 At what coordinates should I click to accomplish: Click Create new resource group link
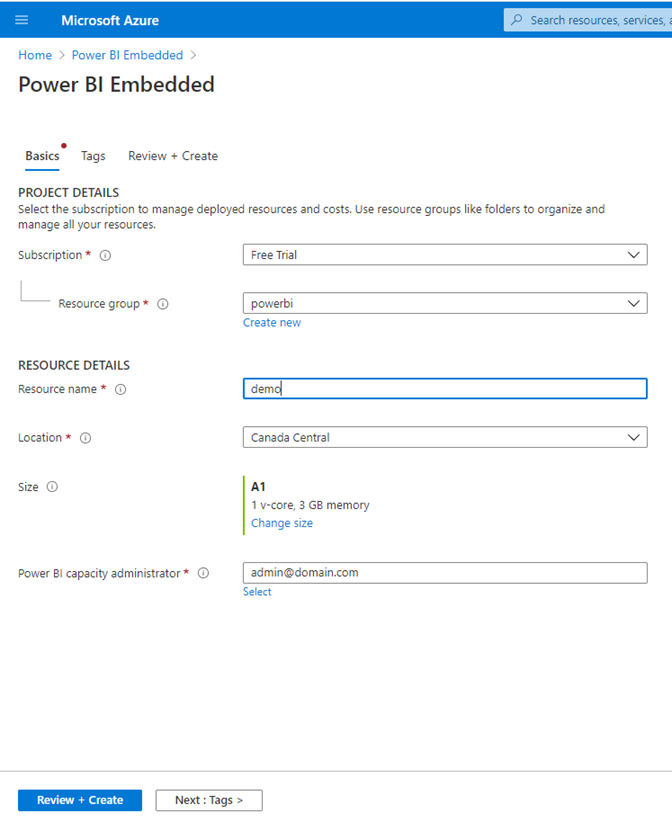click(x=272, y=322)
